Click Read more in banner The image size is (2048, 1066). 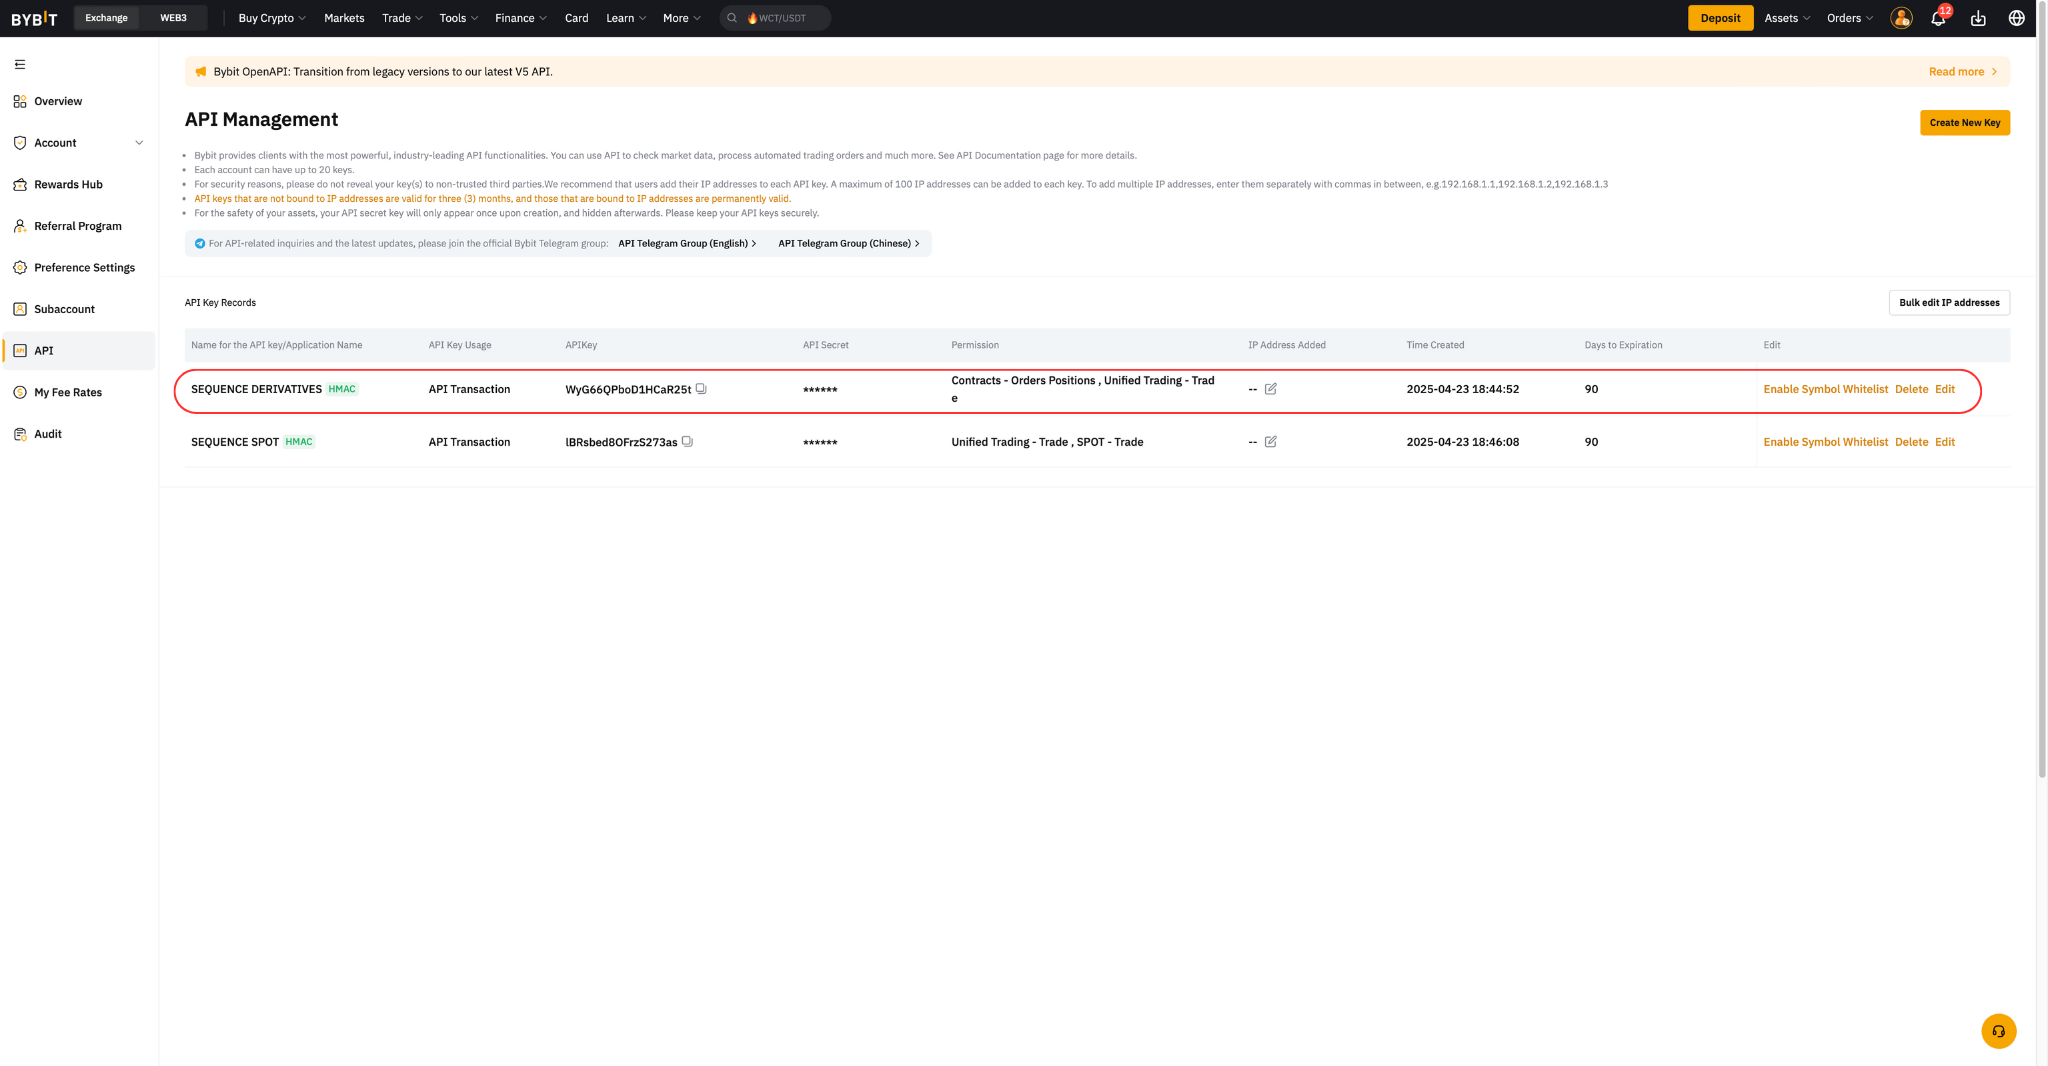coord(1962,72)
